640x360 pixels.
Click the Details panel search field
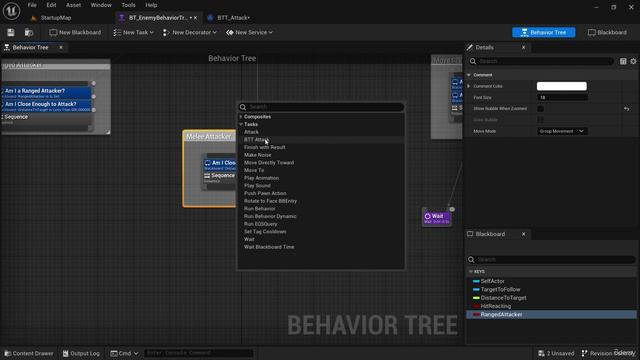coord(541,61)
